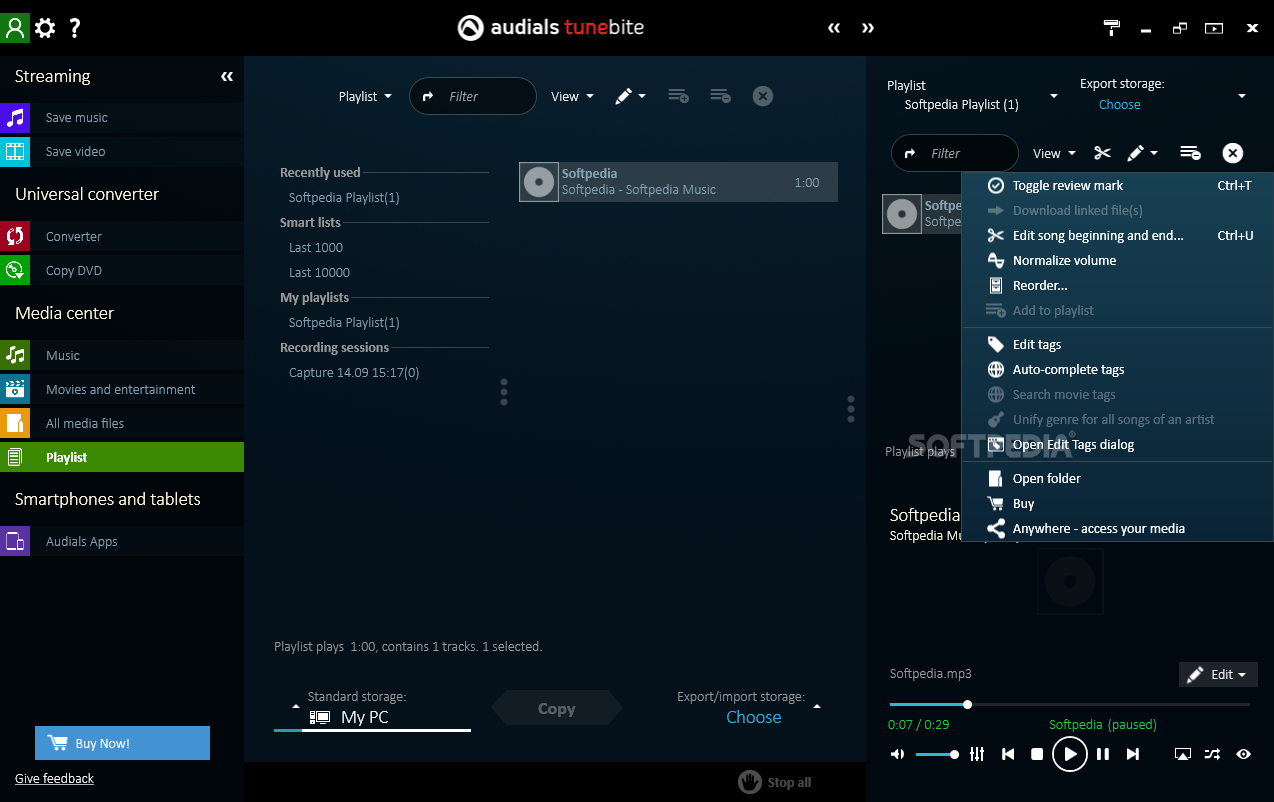Toggle shuffle playback

pyautogui.click(x=1212, y=754)
